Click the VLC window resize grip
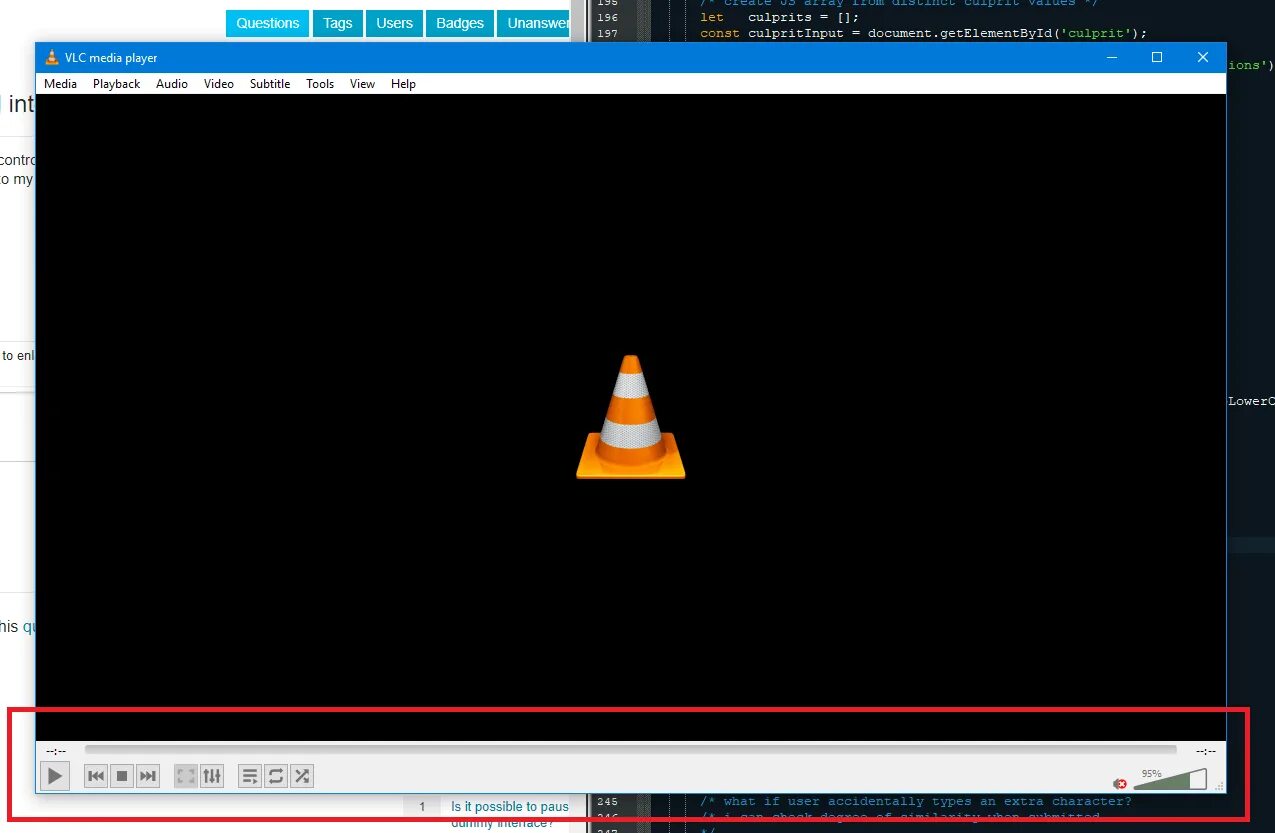This screenshot has height=833, width=1275. coord(1219,787)
